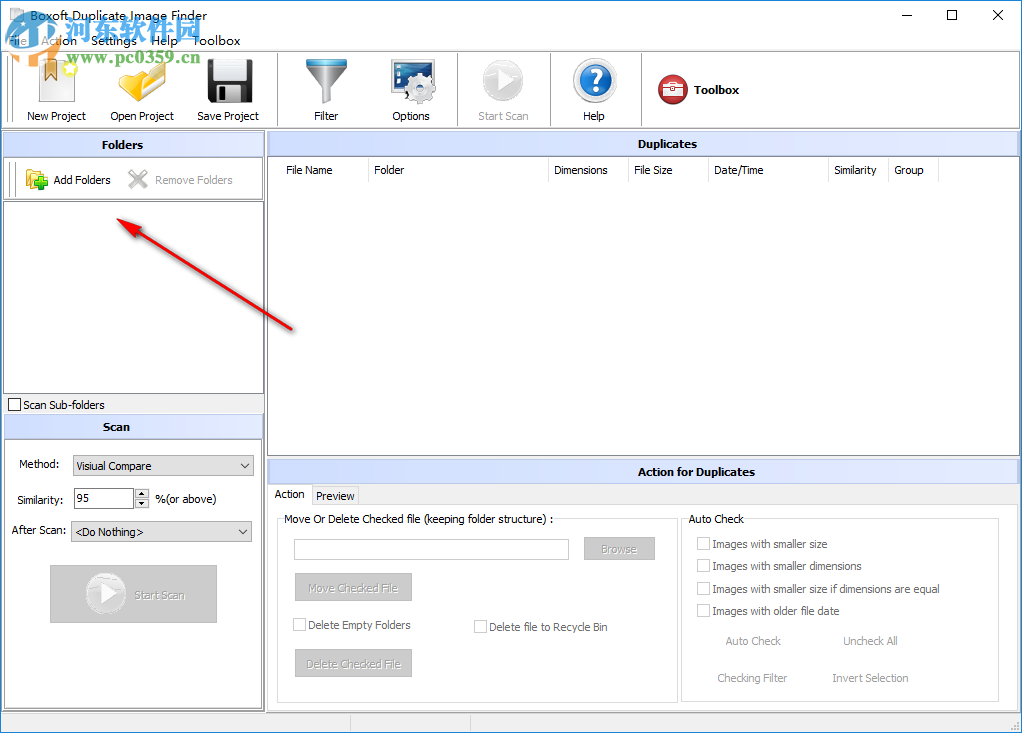Enable Images with older file date

[x=703, y=610]
